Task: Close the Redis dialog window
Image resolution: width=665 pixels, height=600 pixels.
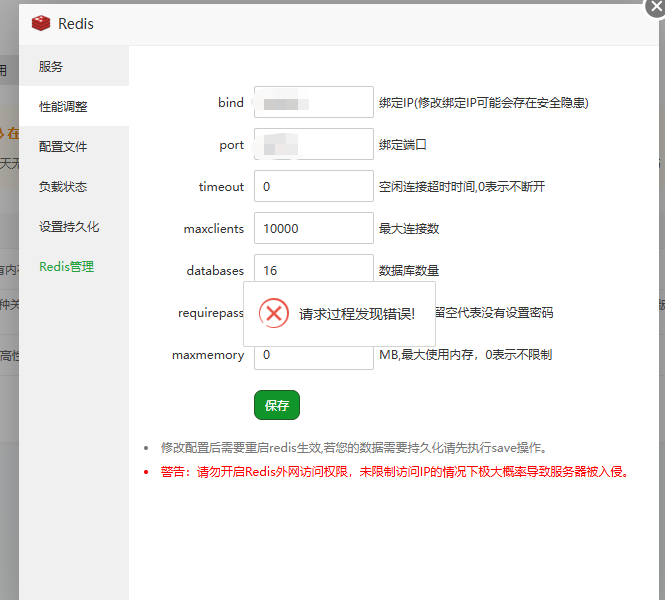Action: [x=655, y=8]
